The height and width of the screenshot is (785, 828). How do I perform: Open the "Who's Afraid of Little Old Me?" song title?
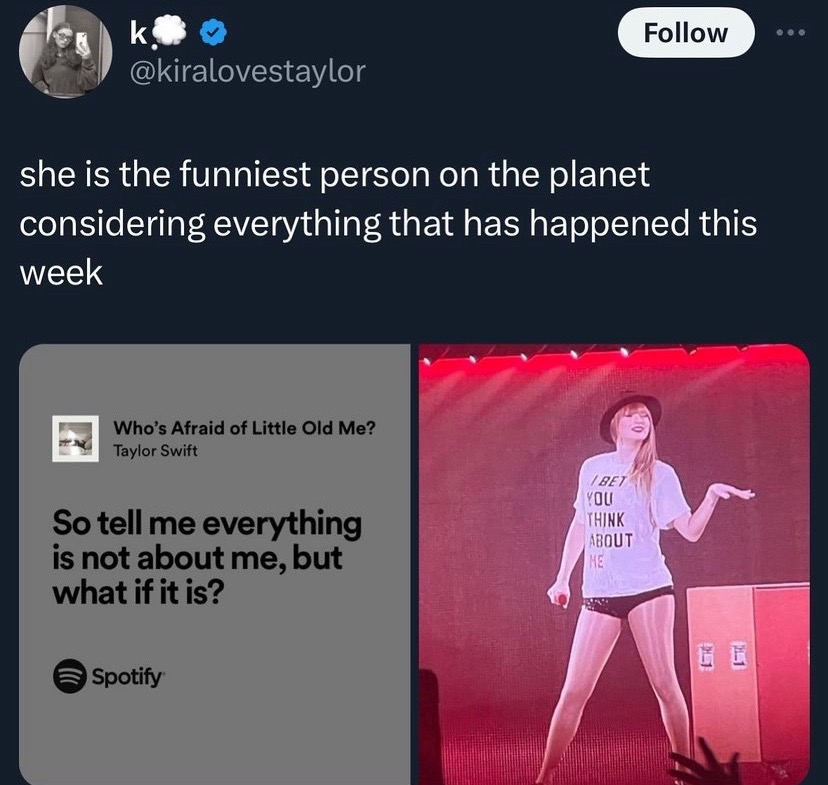coord(245,429)
